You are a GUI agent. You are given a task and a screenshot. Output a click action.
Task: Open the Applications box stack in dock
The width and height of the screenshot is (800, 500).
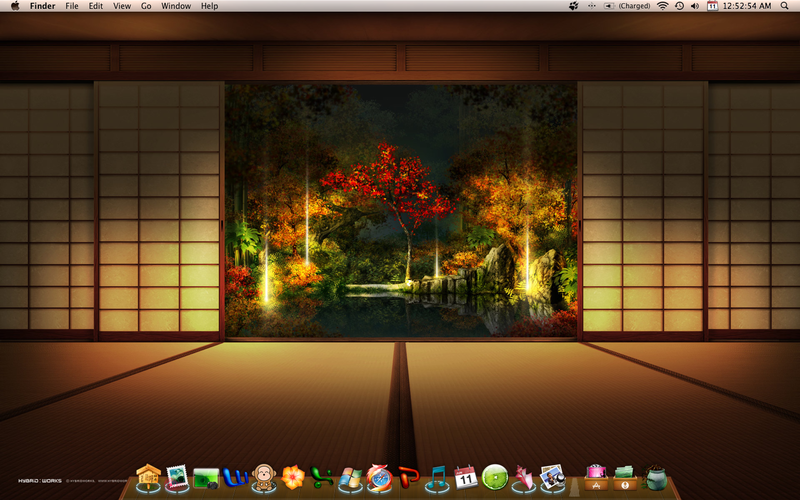[x=596, y=478]
